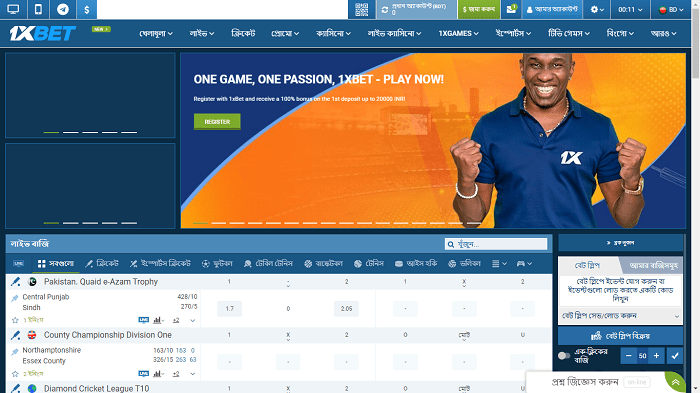Expand the sports menu in main navigation

coord(156,33)
